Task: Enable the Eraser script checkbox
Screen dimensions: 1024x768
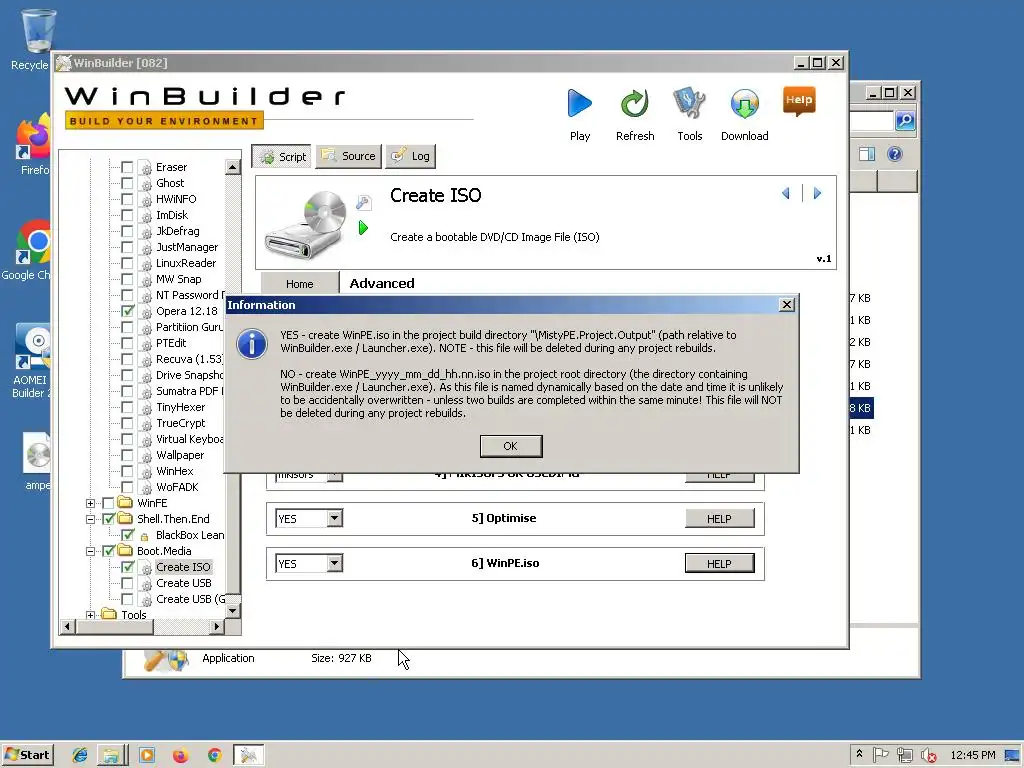Action: pyautogui.click(x=127, y=167)
